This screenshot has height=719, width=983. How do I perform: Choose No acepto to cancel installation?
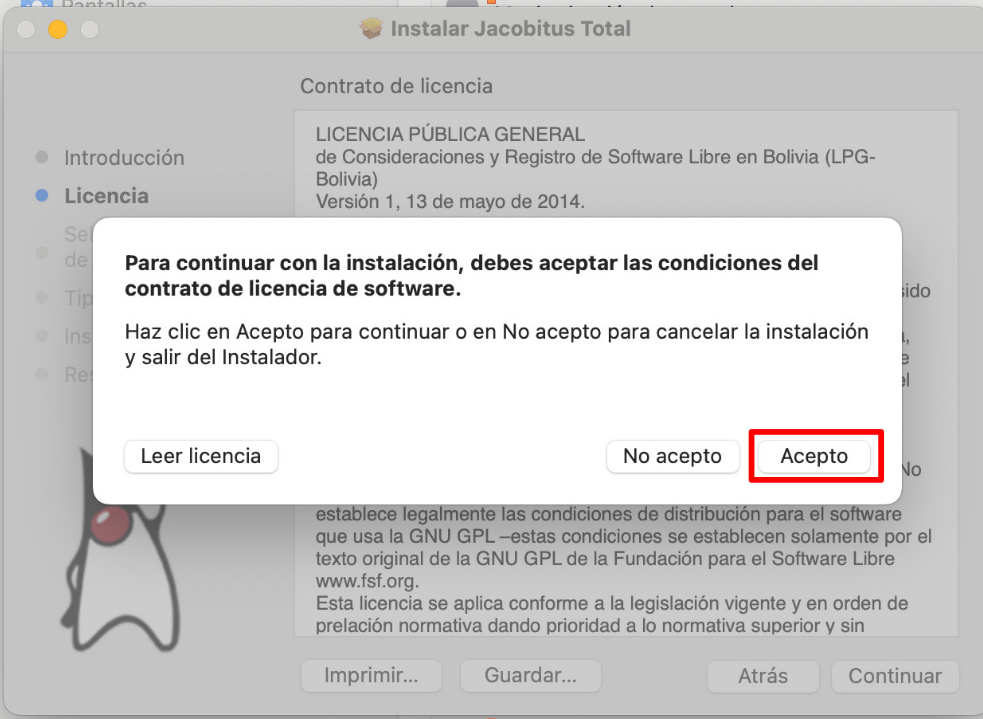(x=673, y=456)
